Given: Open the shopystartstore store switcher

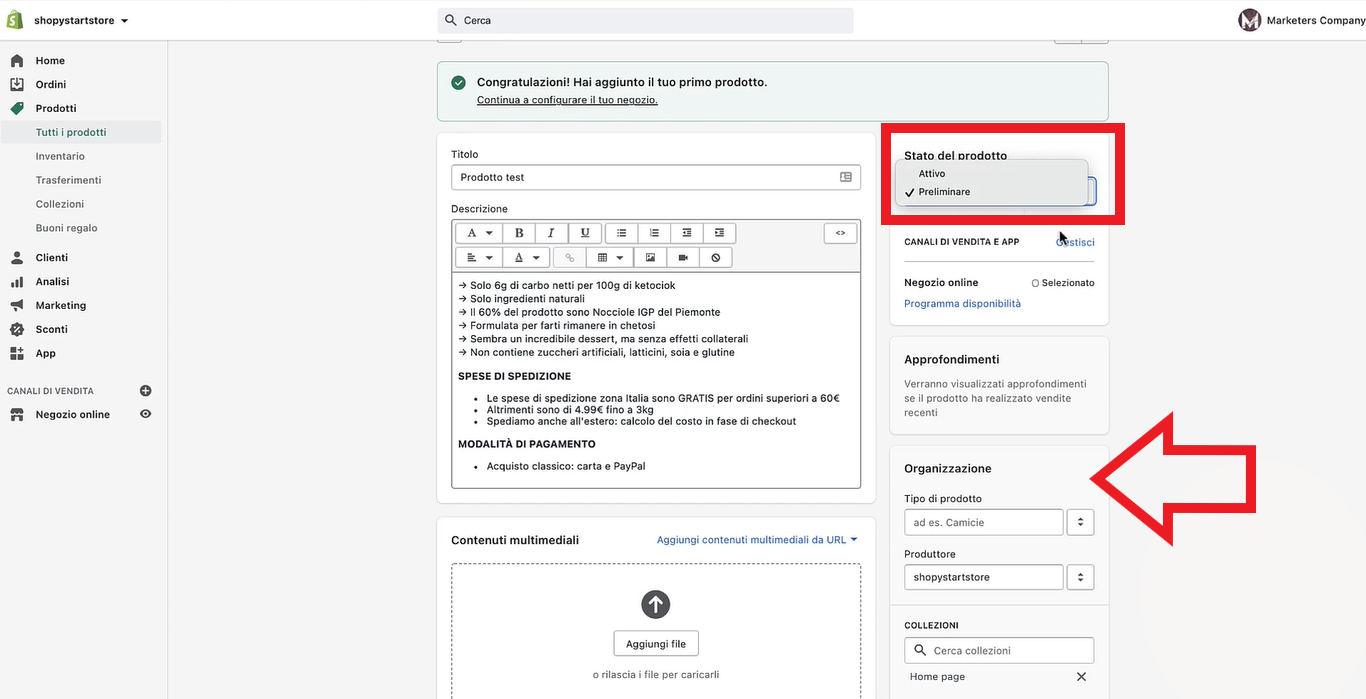Looking at the screenshot, I should 80,20.
